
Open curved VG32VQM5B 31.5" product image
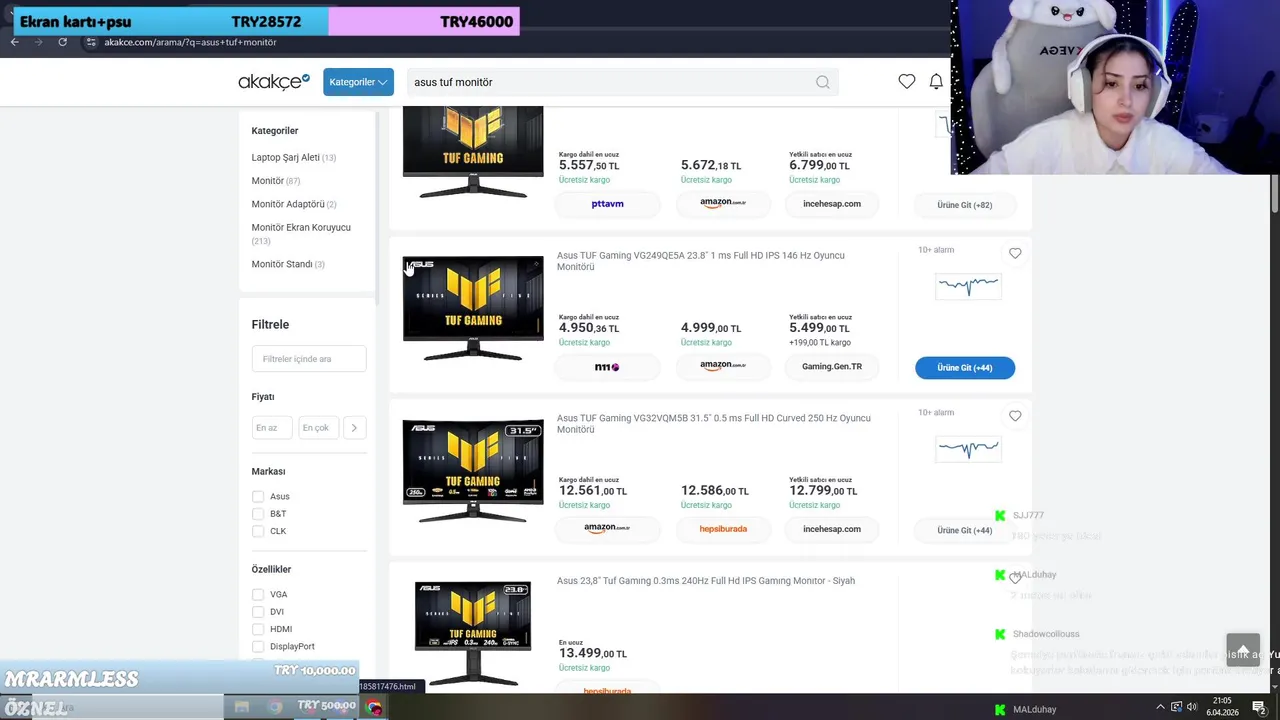(x=473, y=471)
